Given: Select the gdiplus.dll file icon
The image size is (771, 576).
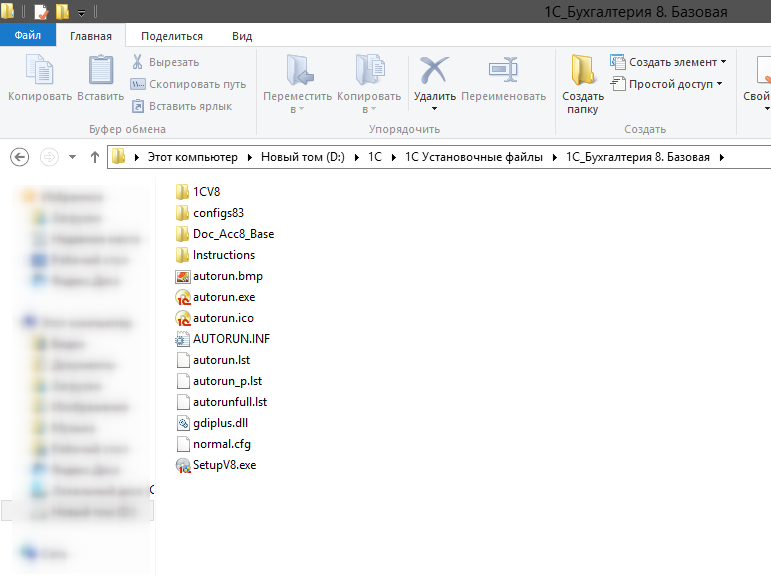Looking at the screenshot, I should click(x=182, y=423).
